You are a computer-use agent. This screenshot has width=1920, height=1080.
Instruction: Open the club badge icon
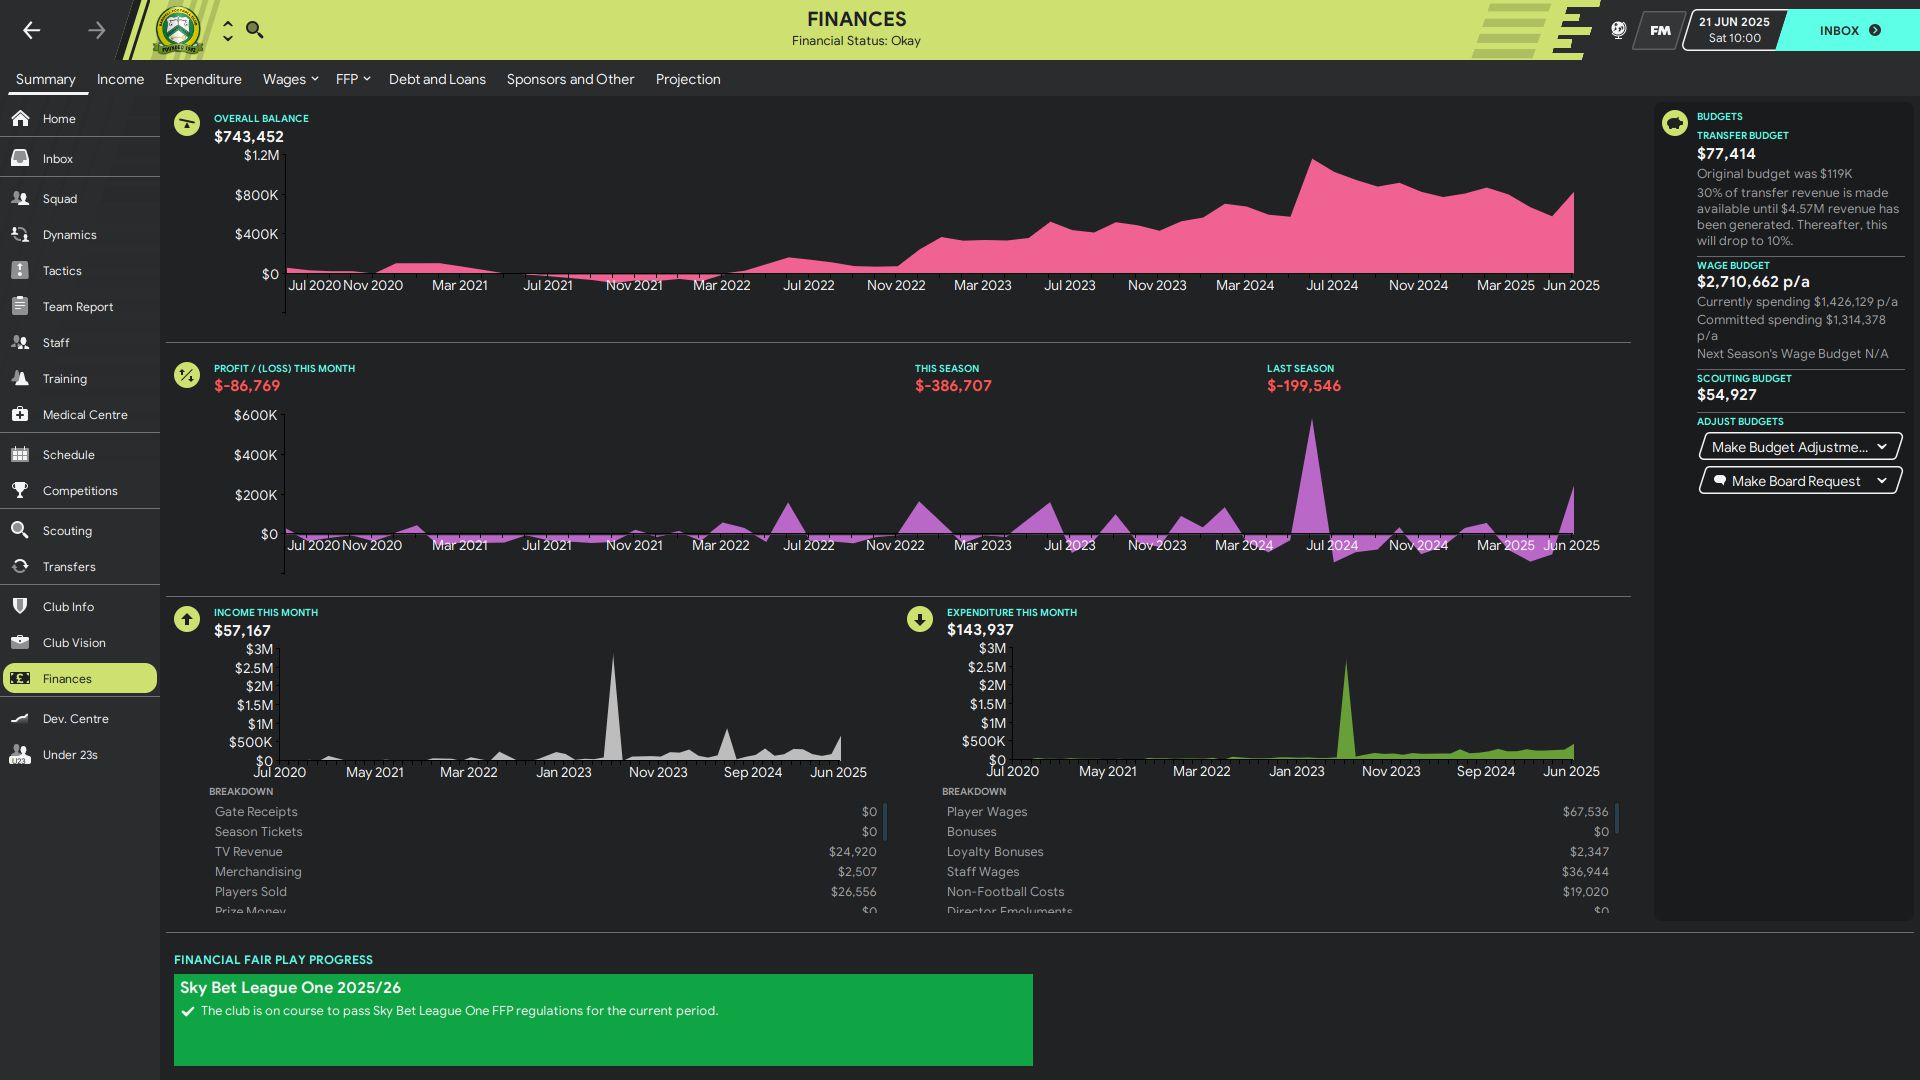pos(178,30)
